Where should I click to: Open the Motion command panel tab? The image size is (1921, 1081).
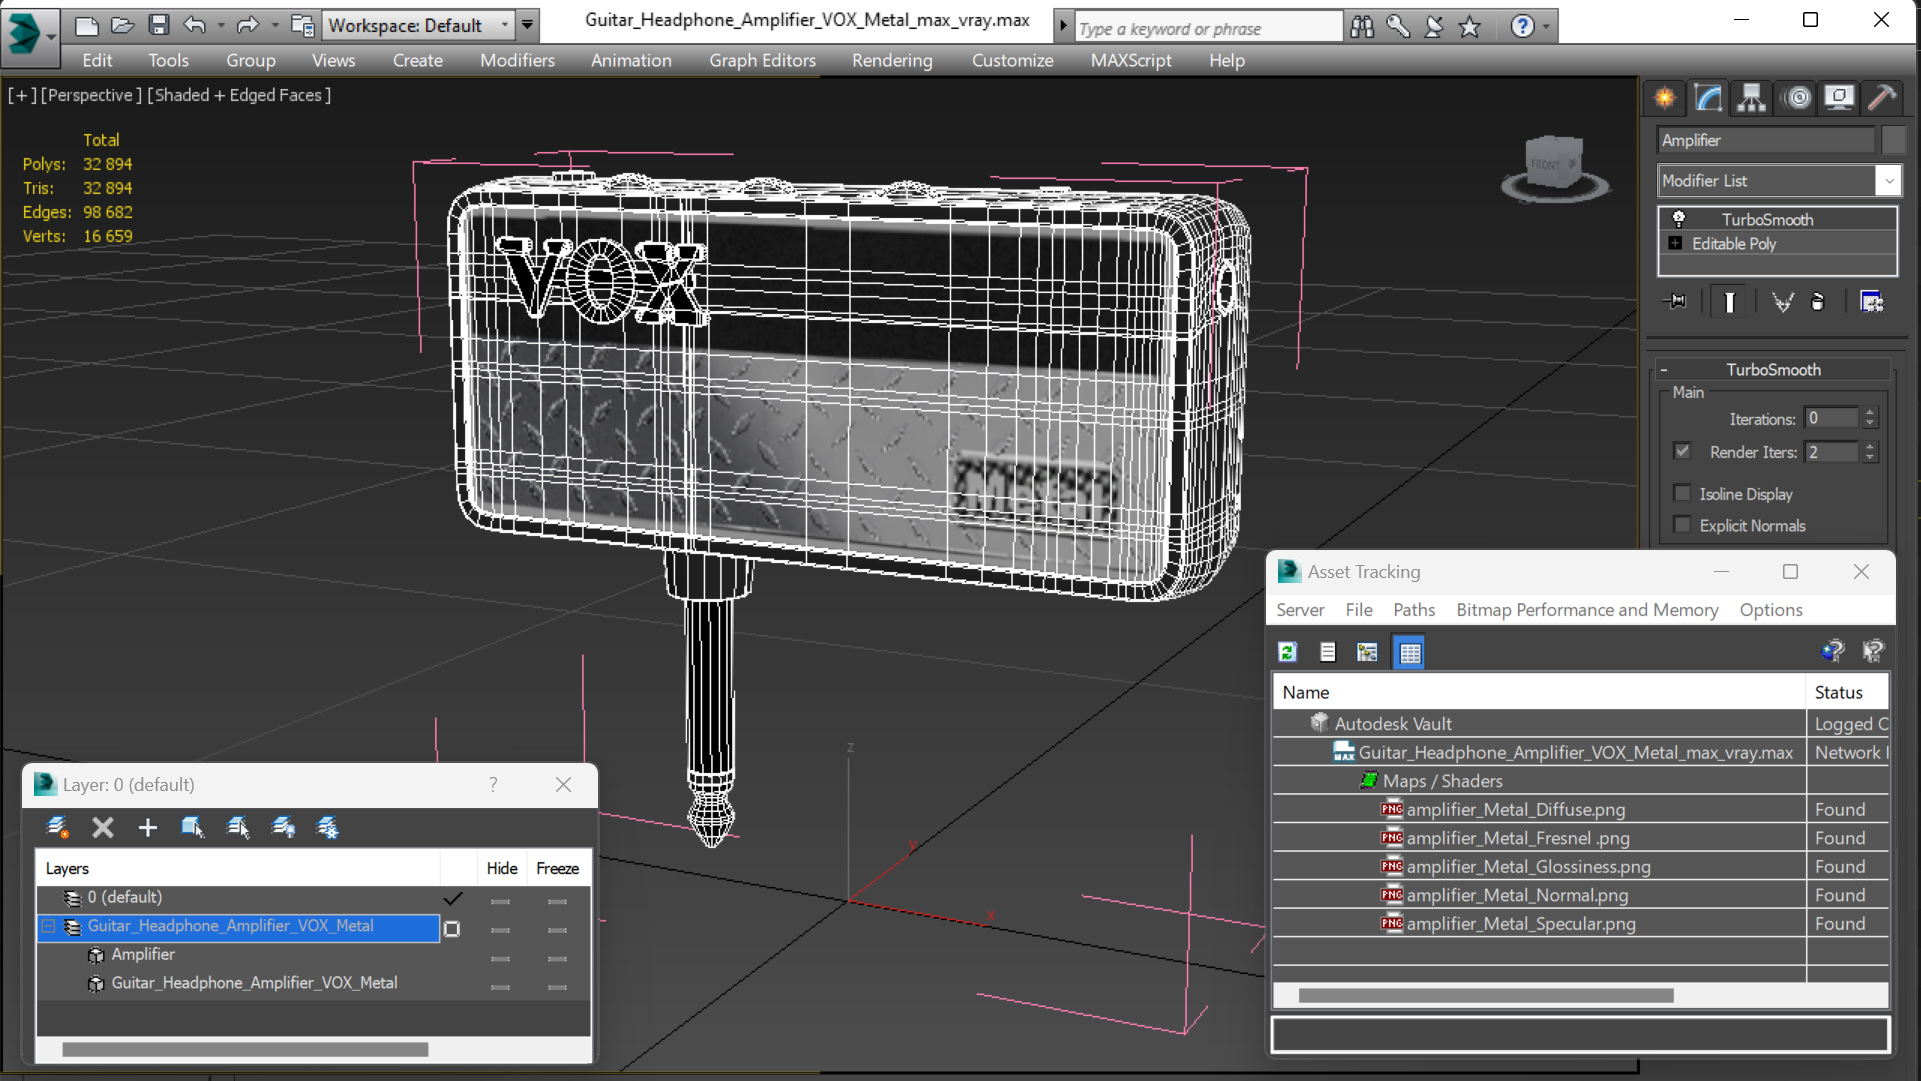(x=1797, y=98)
